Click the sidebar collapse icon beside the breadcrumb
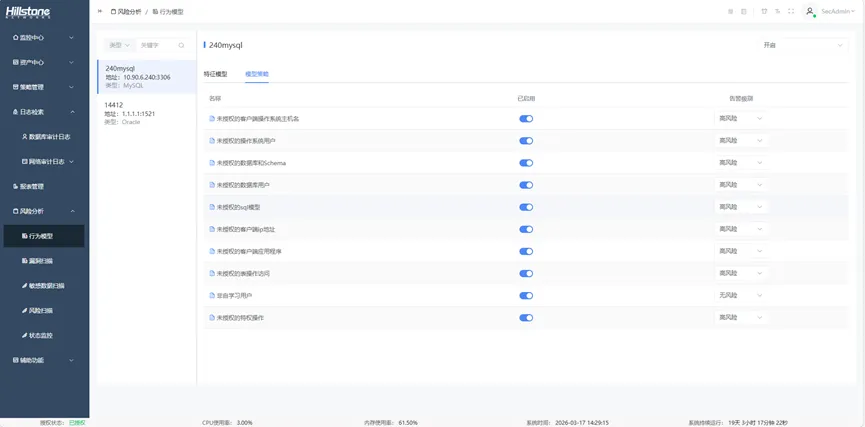Image resolution: width=865 pixels, height=427 pixels. click(x=100, y=11)
